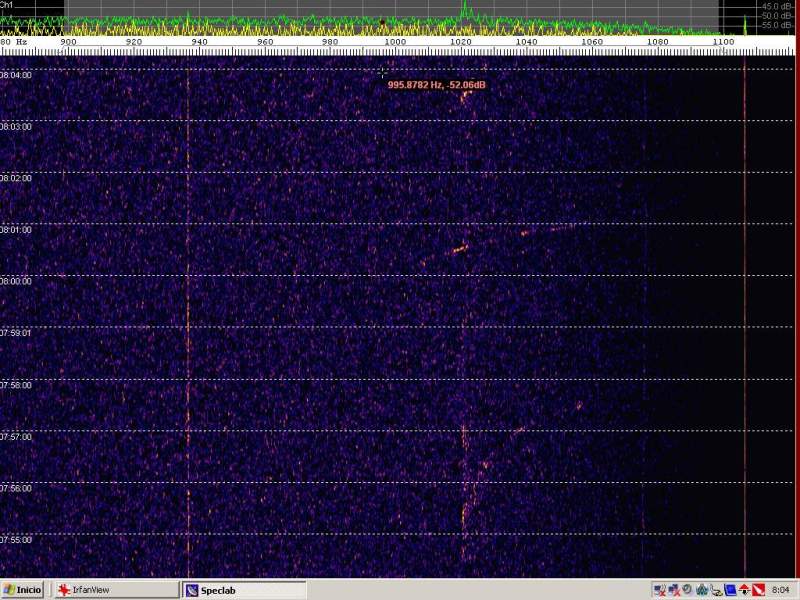The width and height of the screenshot is (800, 600).
Task: Click the 07:57:00 time marker on waterfall
Action: [17, 437]
